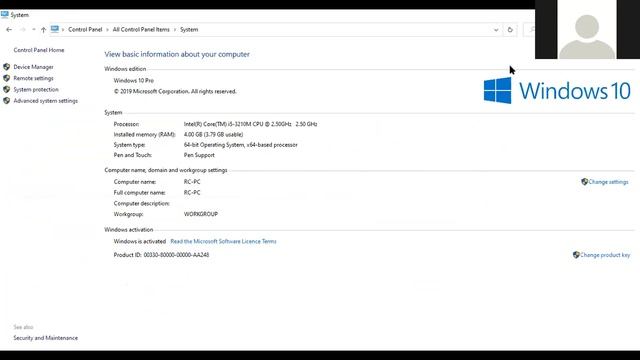This screenshot has height=360, width=640.
Task: Click the 2019 Microsoft Corporation copyright text
Action: point(175,91)
